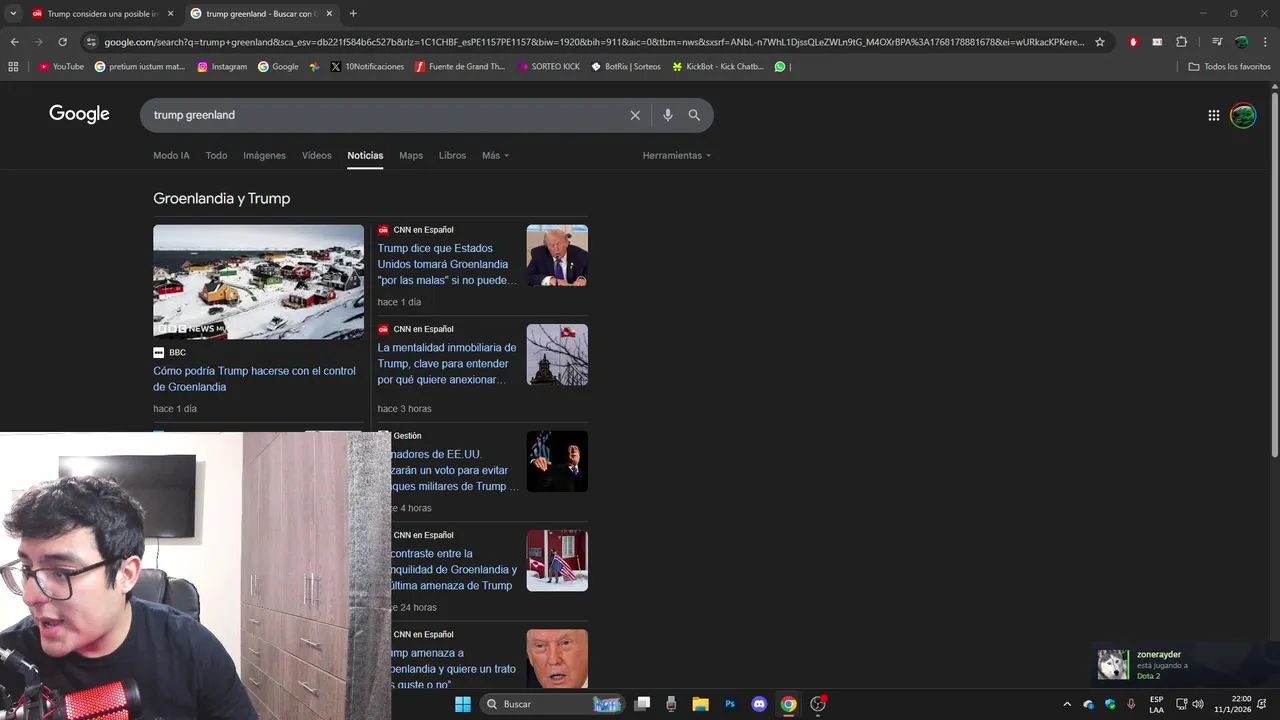This screenshot has width=1280, height=720.
Task: Open the WhatsApp bookmark icon
Action: coord(780,67)
